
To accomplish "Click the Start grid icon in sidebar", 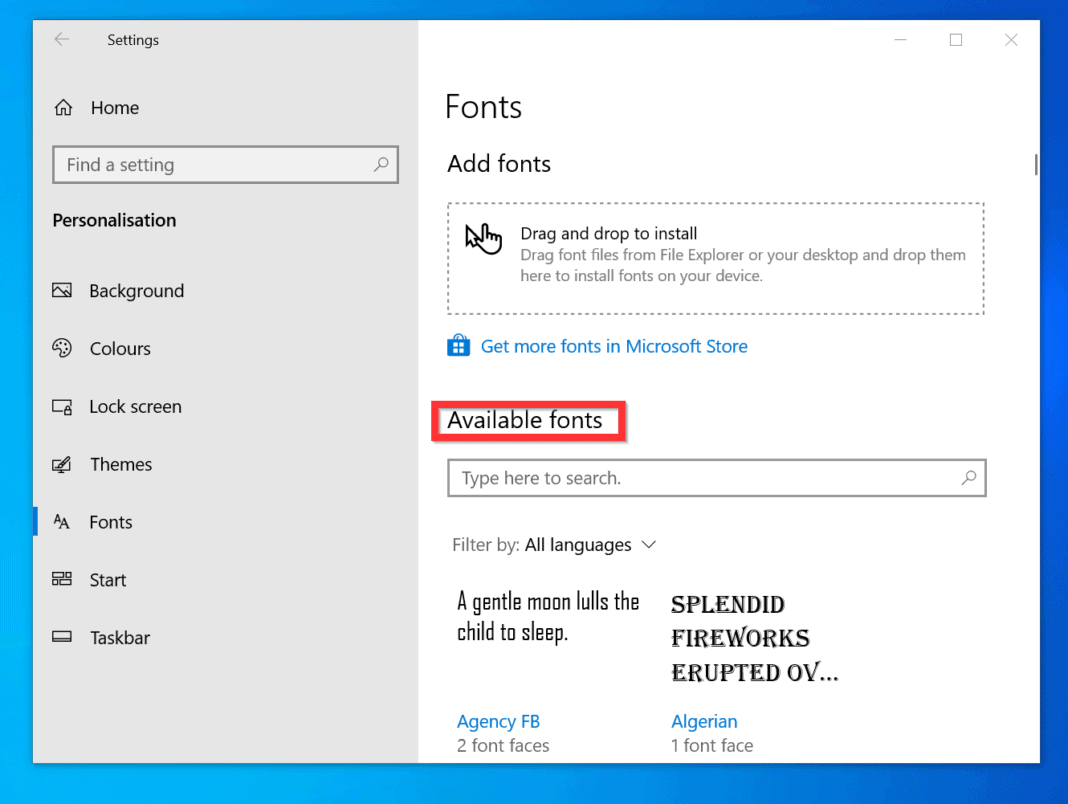I will (x=62, y=579).
